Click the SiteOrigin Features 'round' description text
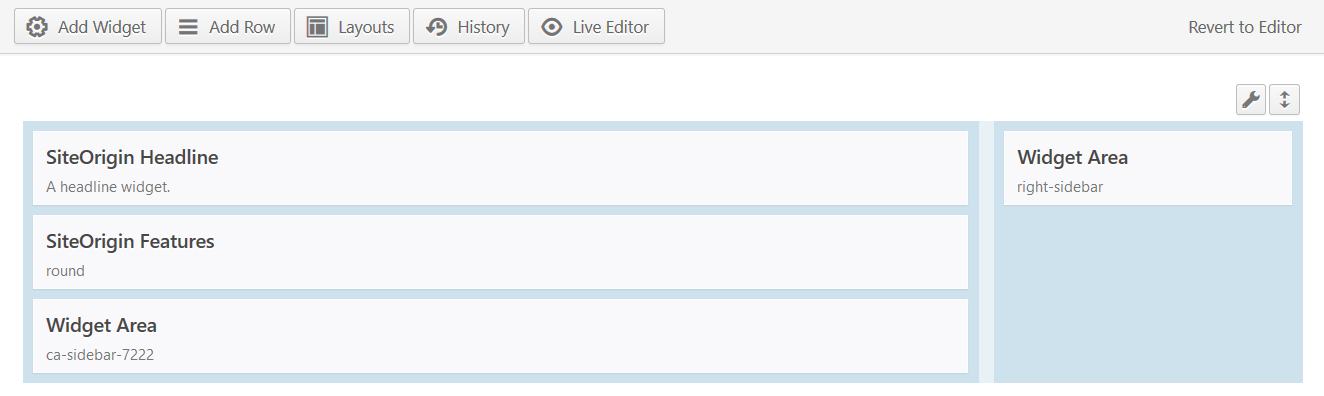This screenshot has width=1324, height=396. point(65,271)
